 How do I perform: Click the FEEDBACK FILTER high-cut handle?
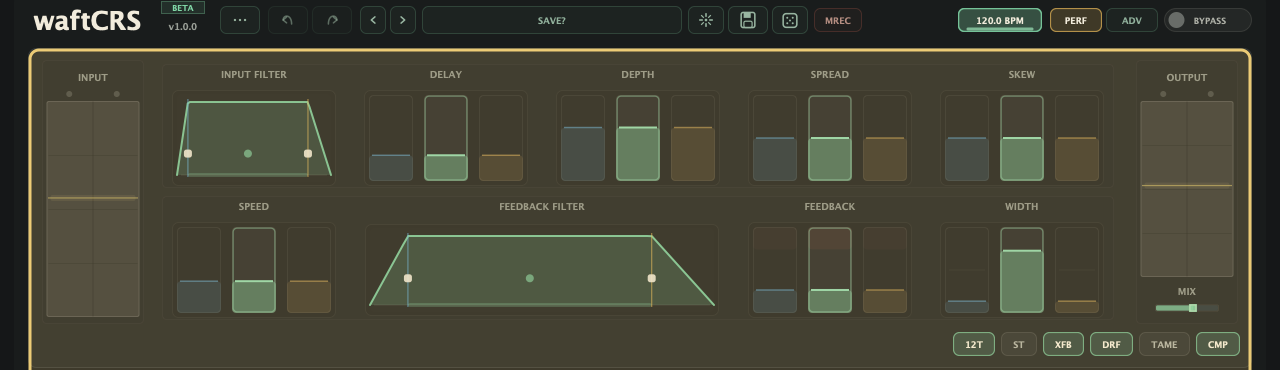tap(652, 278)
